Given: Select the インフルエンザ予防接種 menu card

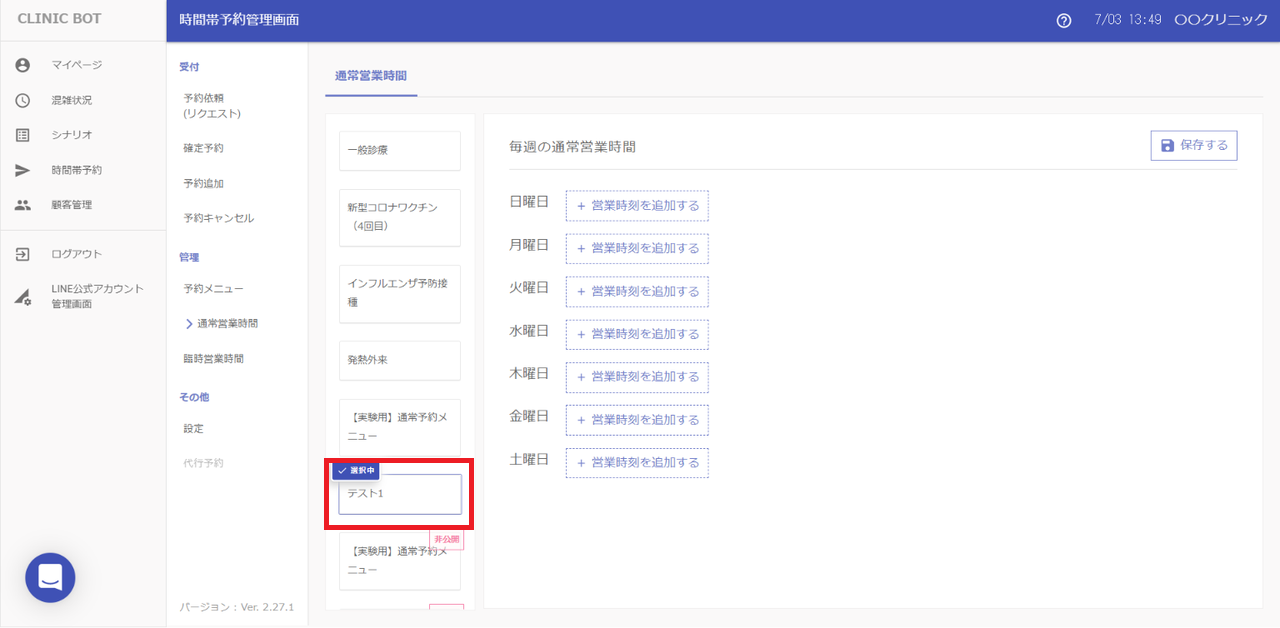Looking at the screenshot, I should (x=399, y=292).
